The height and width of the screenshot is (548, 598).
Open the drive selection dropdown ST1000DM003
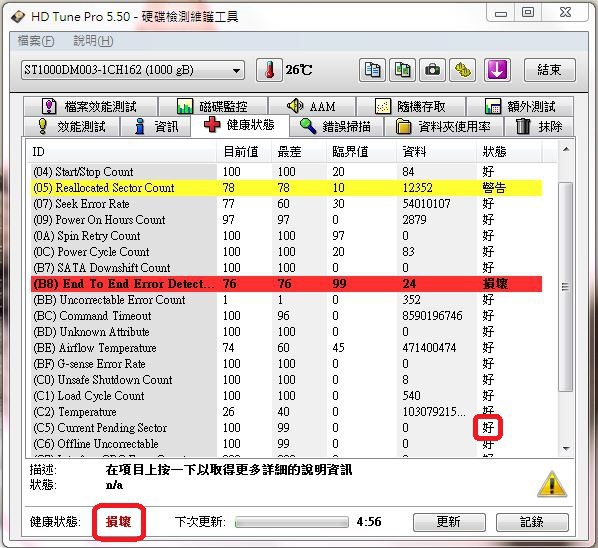tap(133, 70)
